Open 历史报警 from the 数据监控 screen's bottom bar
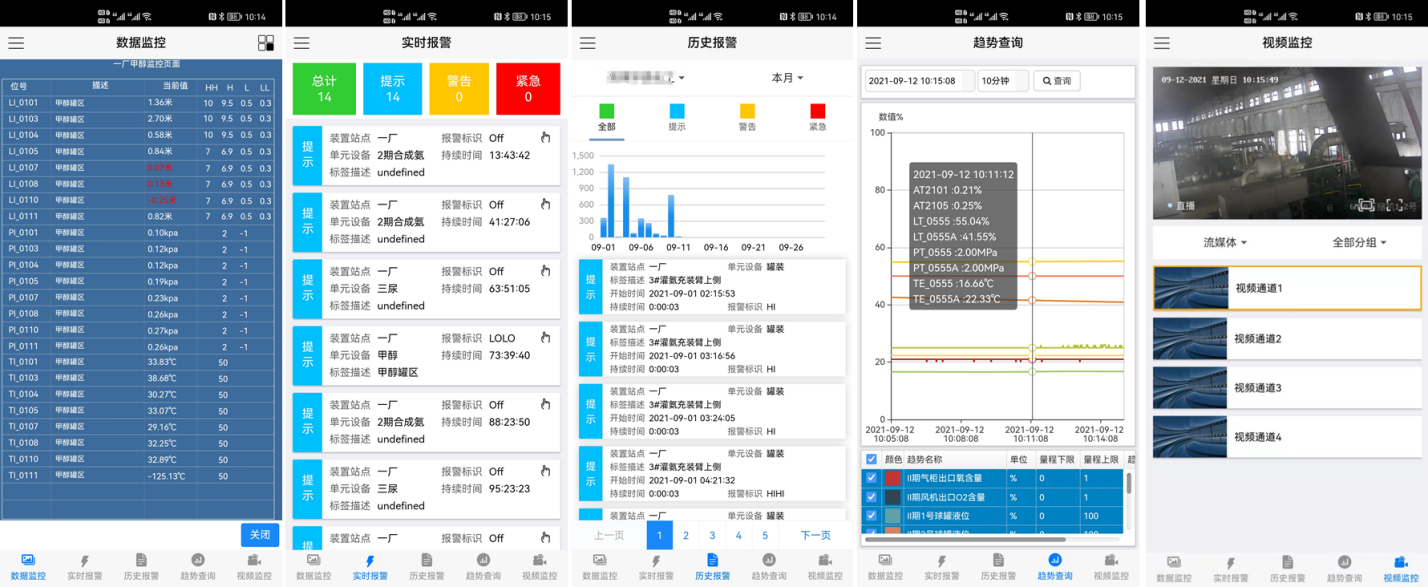1428x587 pixels. [x=141, y=567]
